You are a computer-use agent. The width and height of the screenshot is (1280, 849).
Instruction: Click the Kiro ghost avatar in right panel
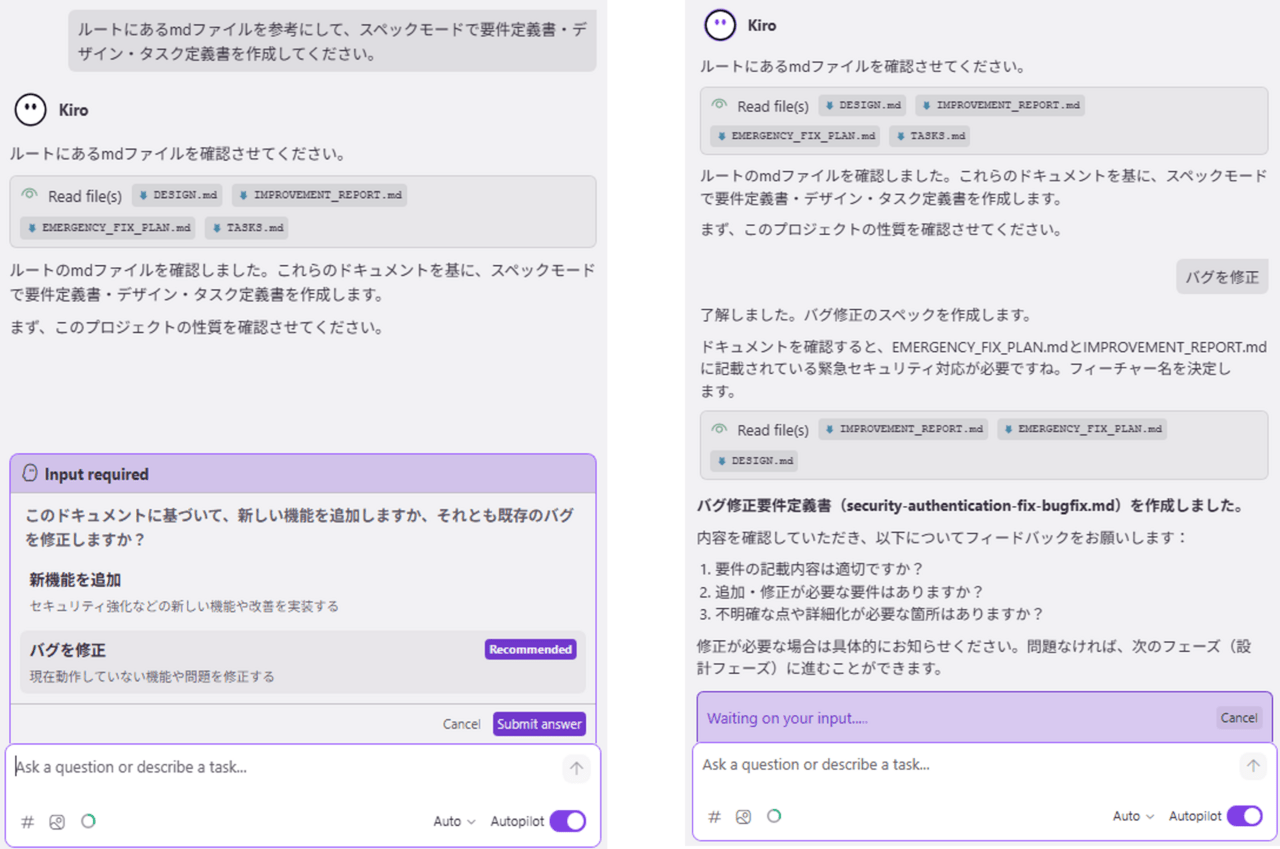[720, 25]
